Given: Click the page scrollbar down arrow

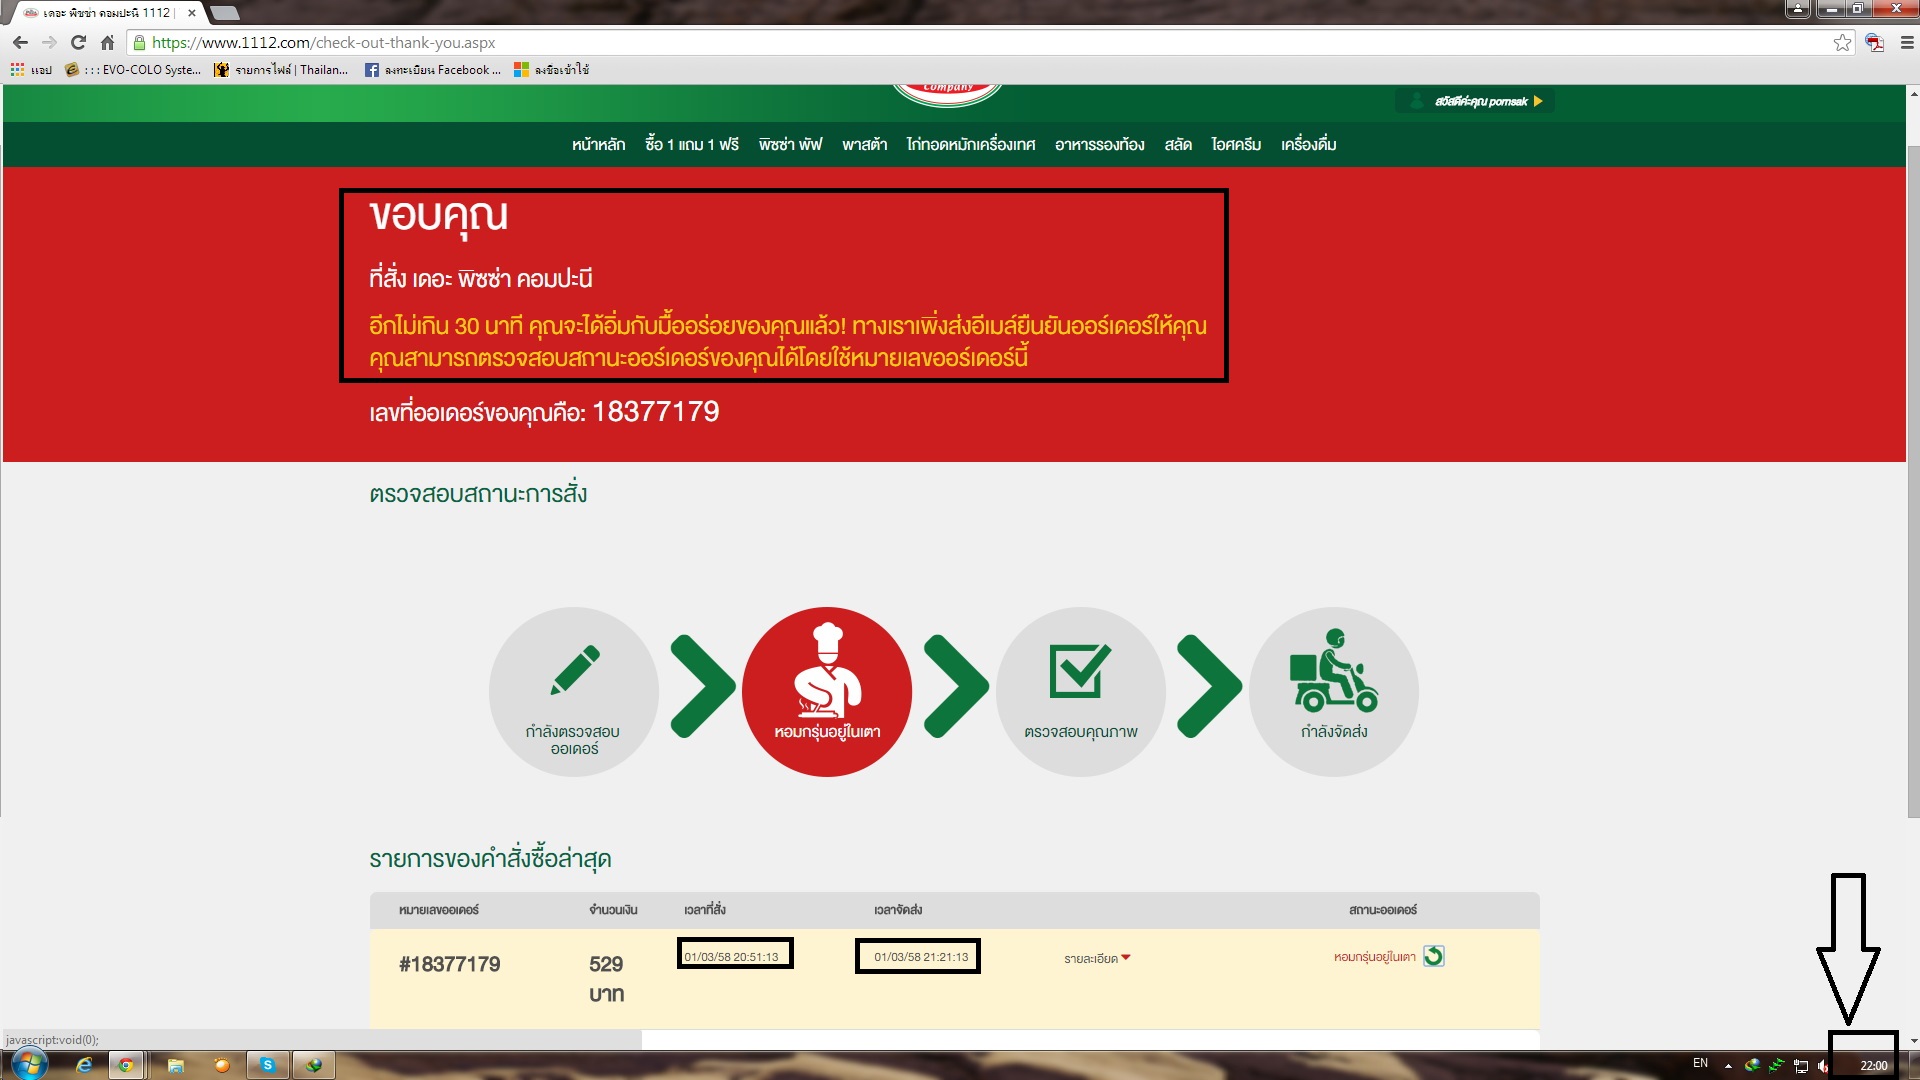Looking at the screenshot, I should (x=1913, y=1041).
